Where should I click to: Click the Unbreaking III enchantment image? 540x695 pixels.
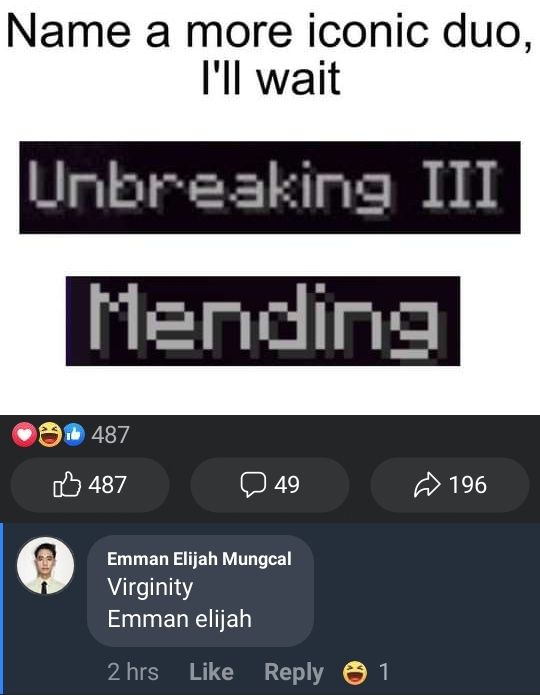click(270, 187)
